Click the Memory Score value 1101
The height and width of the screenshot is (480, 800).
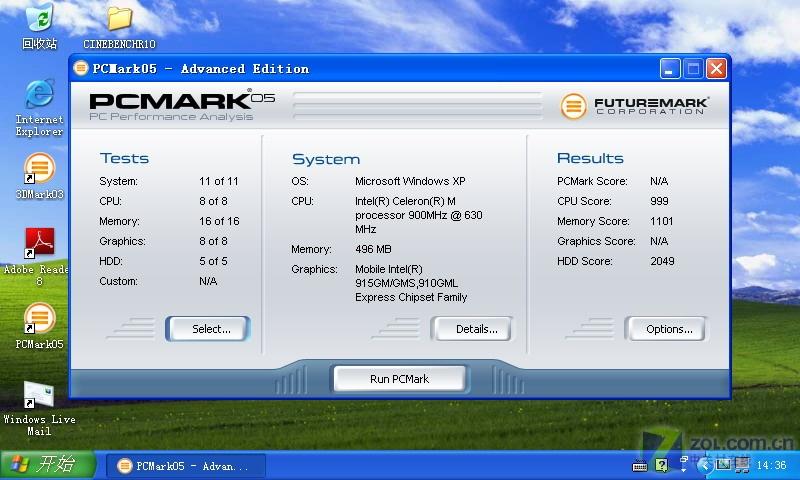click(x=662, y=221)
